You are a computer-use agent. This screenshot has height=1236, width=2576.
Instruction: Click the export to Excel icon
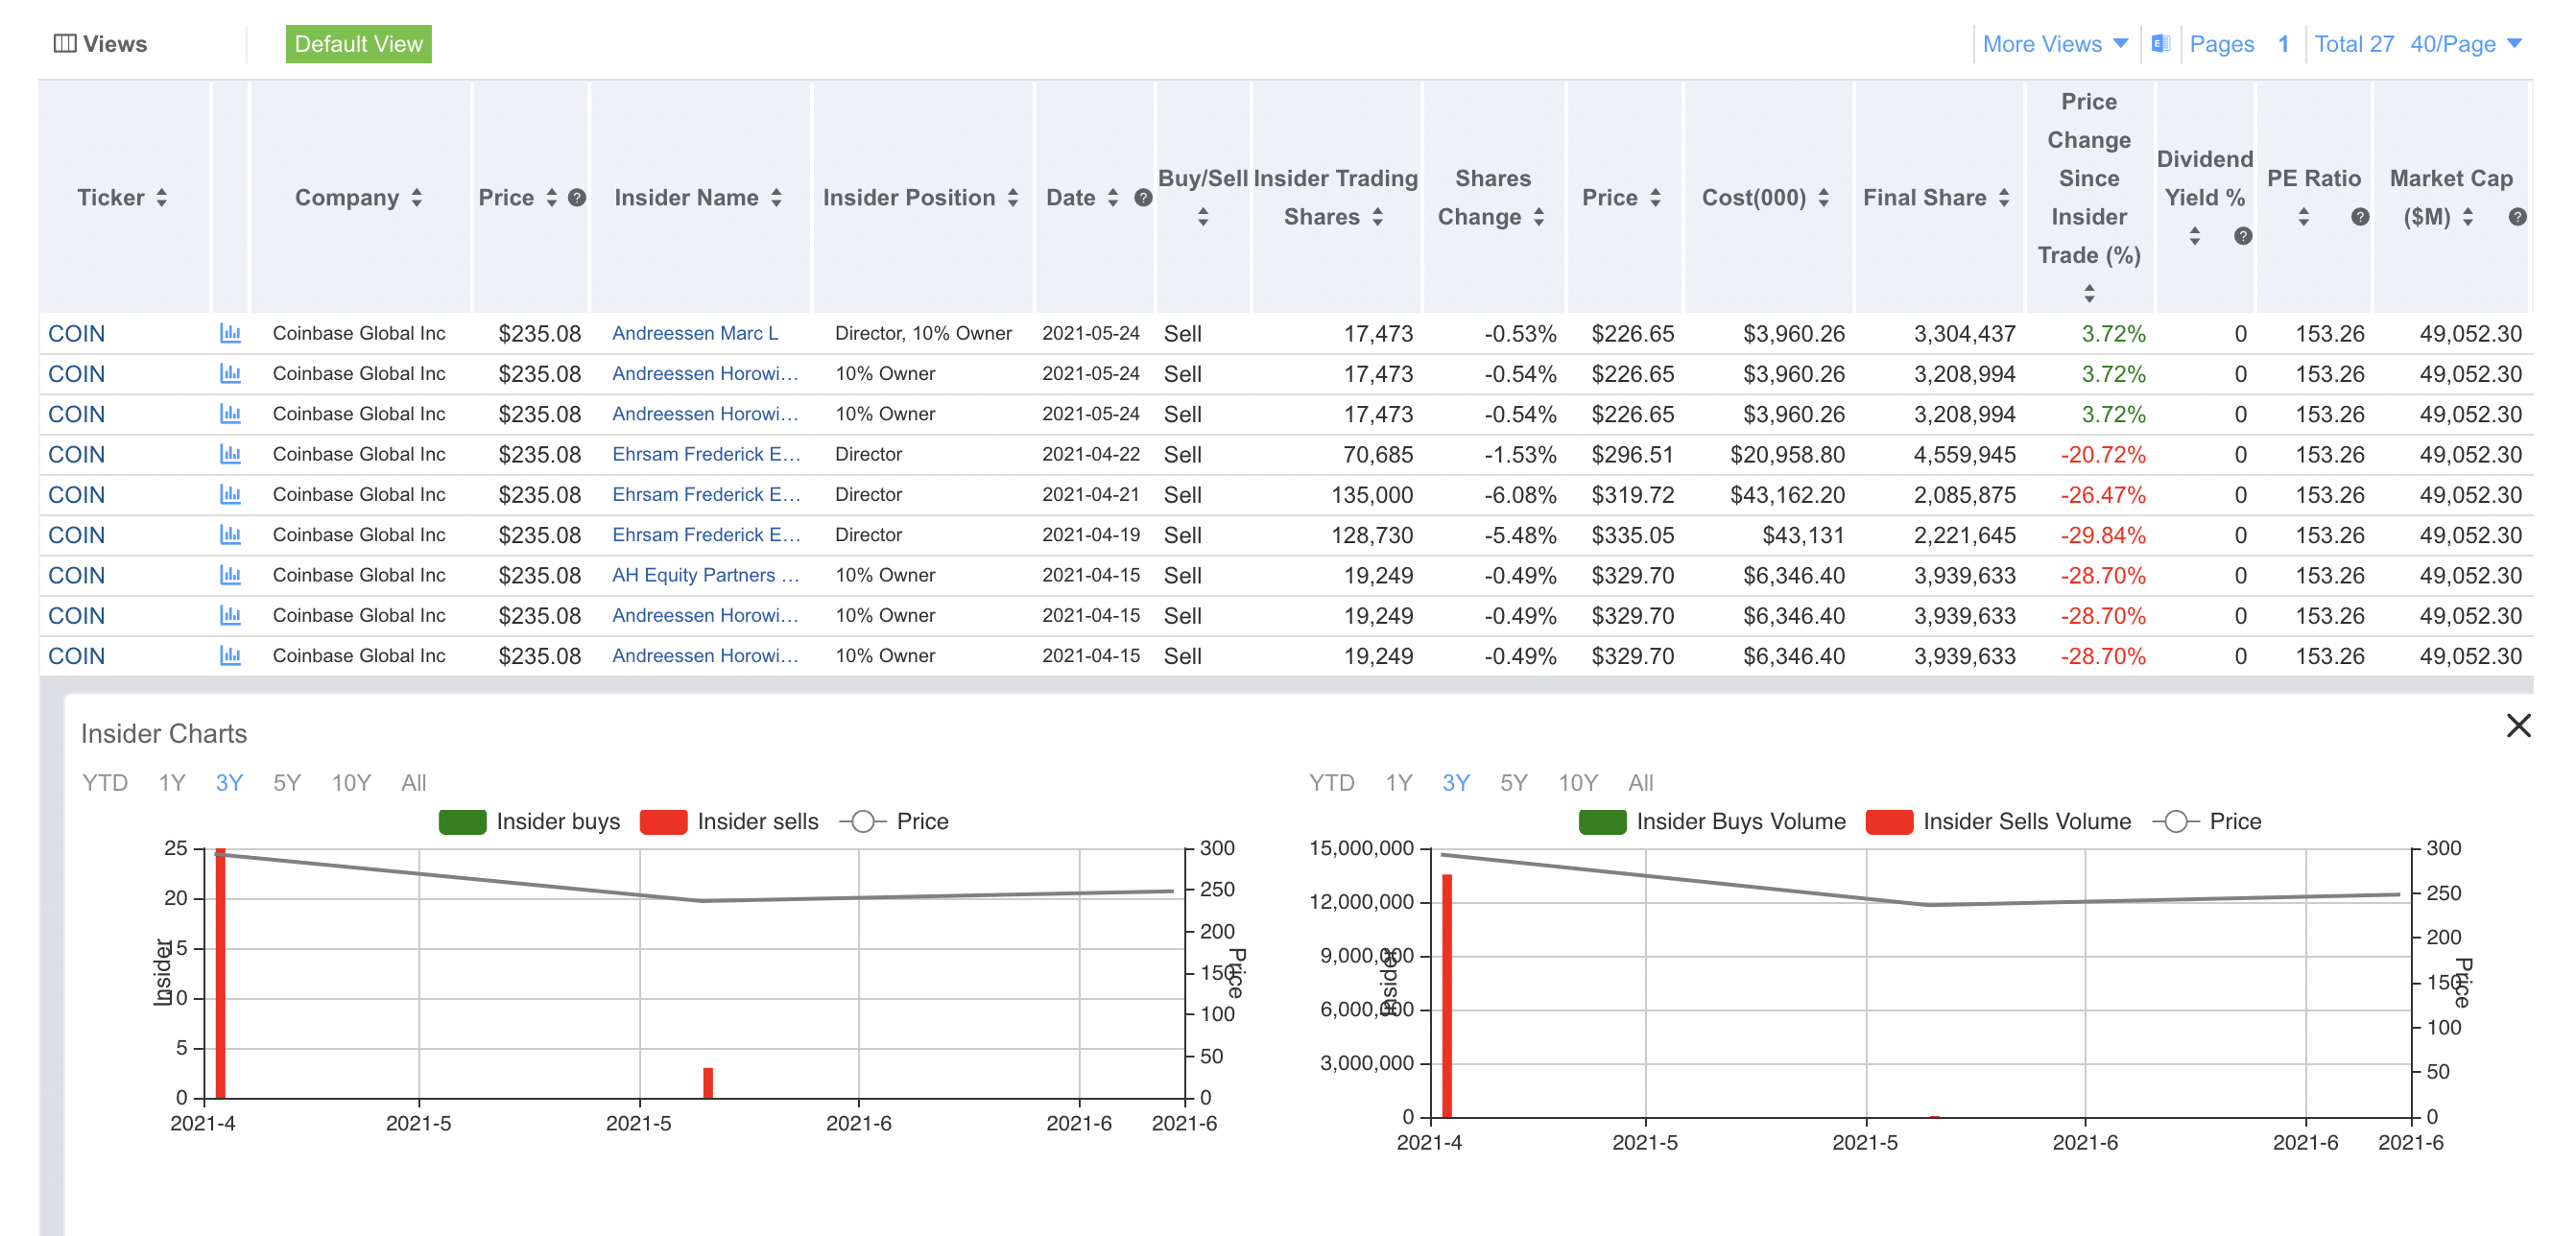pos(2160,44)
